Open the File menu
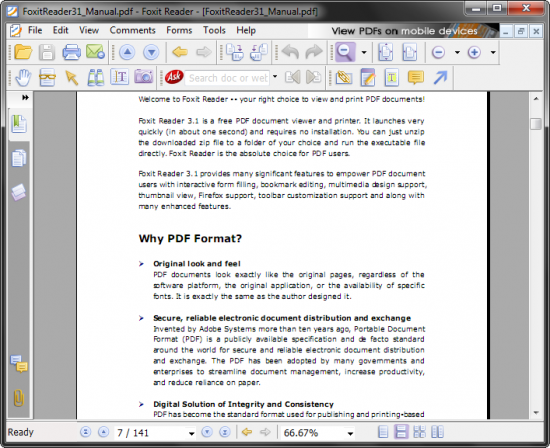The height and width of the screenshot is (448, 550). click(x=35, y=31)
